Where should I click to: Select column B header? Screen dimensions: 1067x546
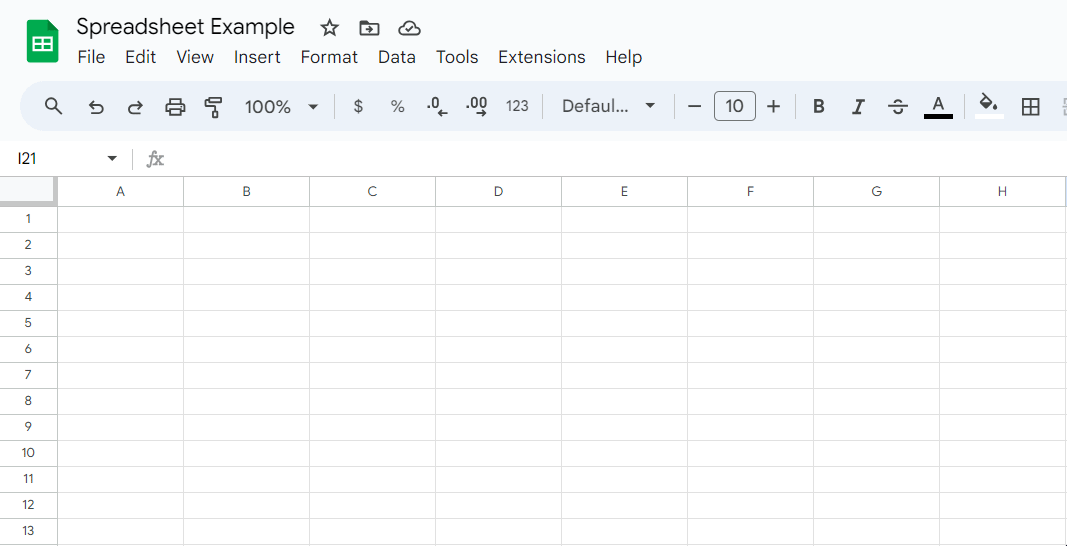coord(246,192)
